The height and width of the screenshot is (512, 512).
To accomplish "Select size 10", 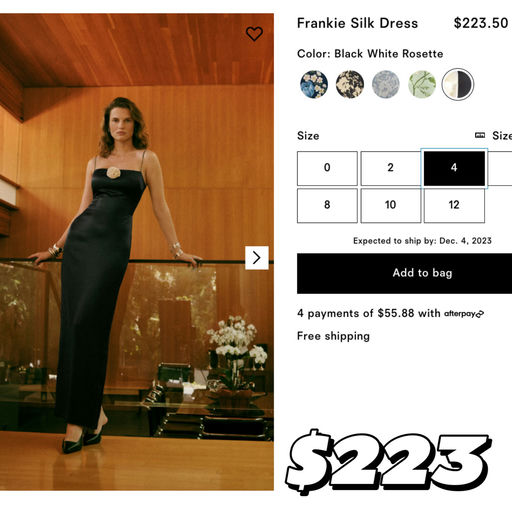I will click(391, 206).
